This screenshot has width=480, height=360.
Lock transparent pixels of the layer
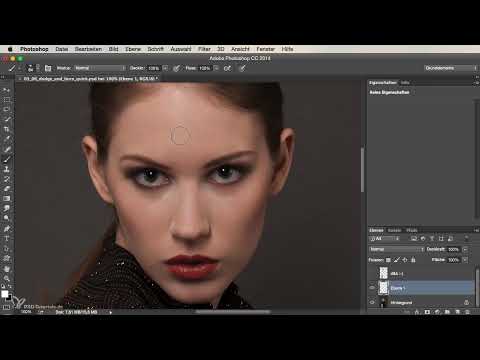[388, 260]
